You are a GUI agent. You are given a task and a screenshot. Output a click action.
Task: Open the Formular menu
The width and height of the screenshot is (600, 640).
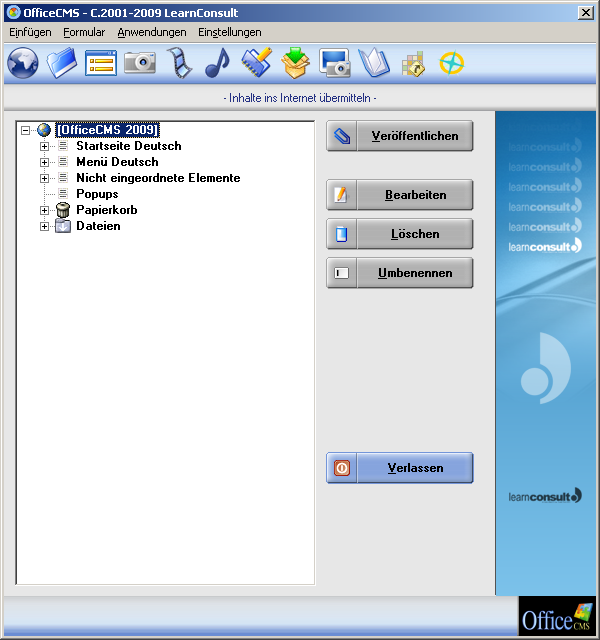(x=84, y=32)
